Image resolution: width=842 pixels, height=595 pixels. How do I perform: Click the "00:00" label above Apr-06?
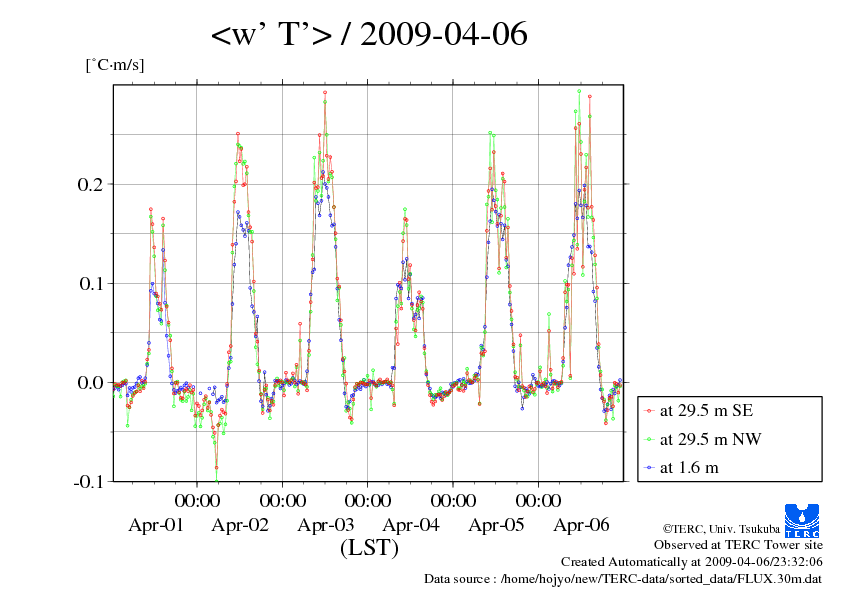[x=538, y=500]
